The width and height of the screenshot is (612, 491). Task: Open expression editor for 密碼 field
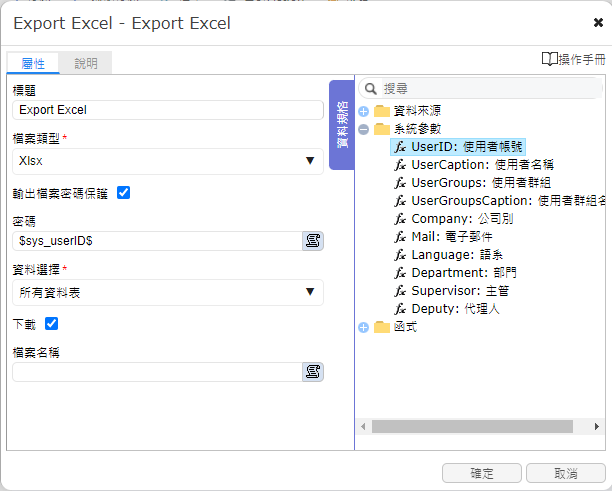pyautogui.click(x=313, y=241)
